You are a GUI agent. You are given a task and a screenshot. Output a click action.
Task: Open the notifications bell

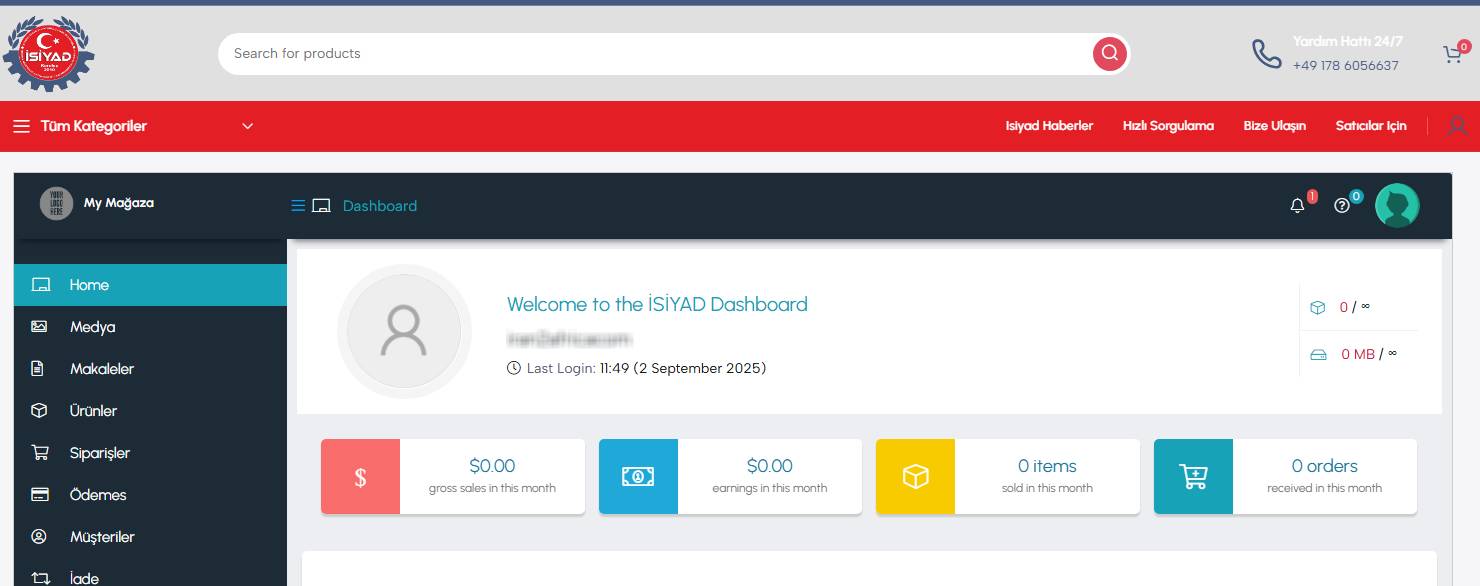pos(1297,206)
